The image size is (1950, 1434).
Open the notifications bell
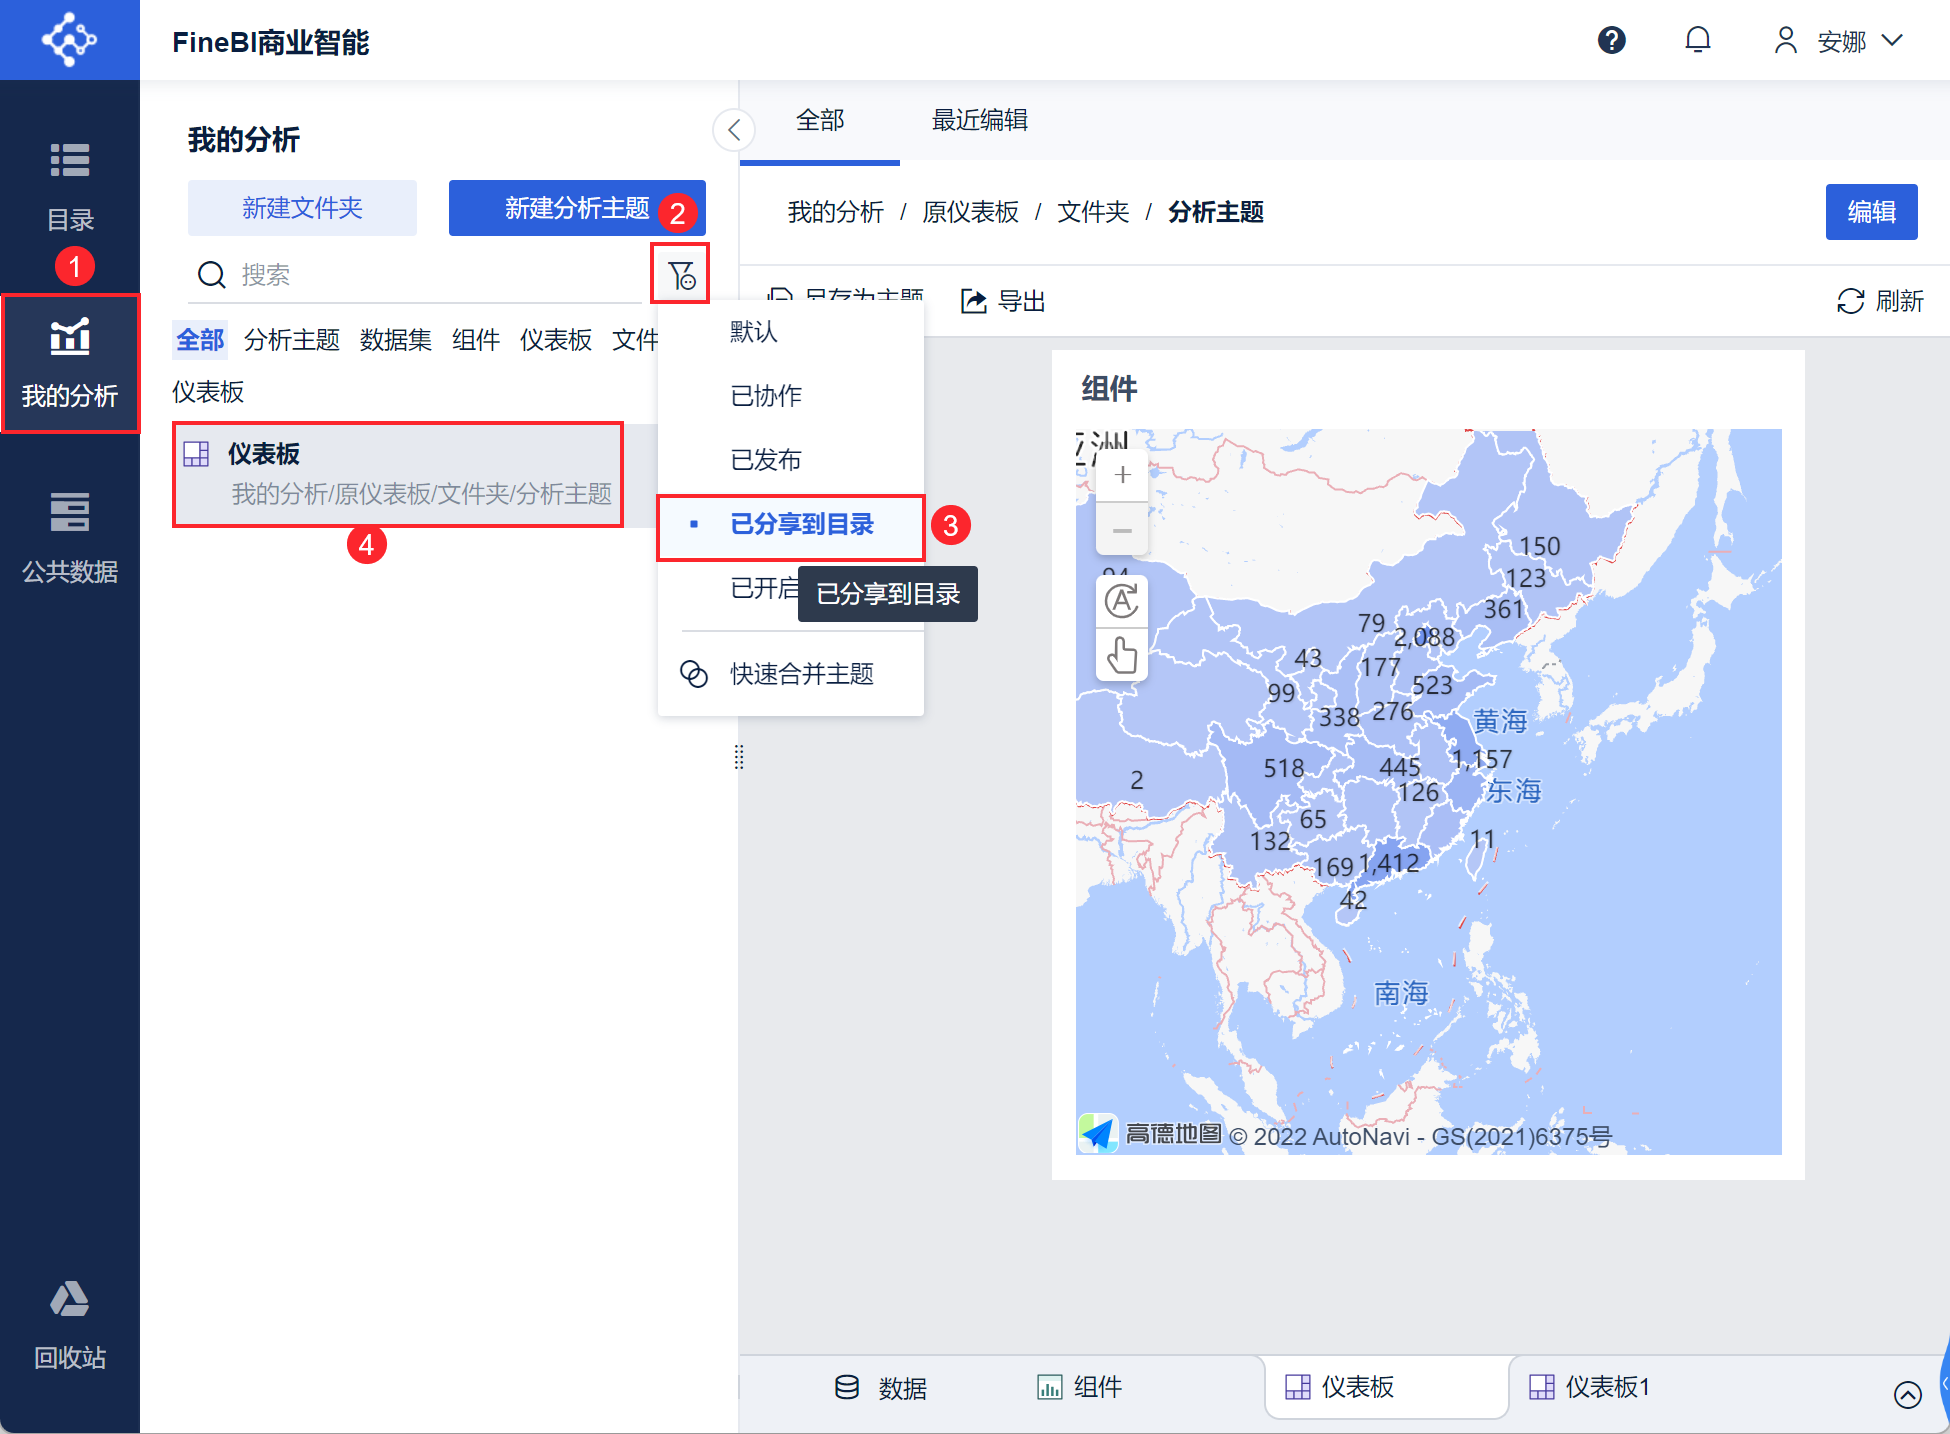(1698, 40)
